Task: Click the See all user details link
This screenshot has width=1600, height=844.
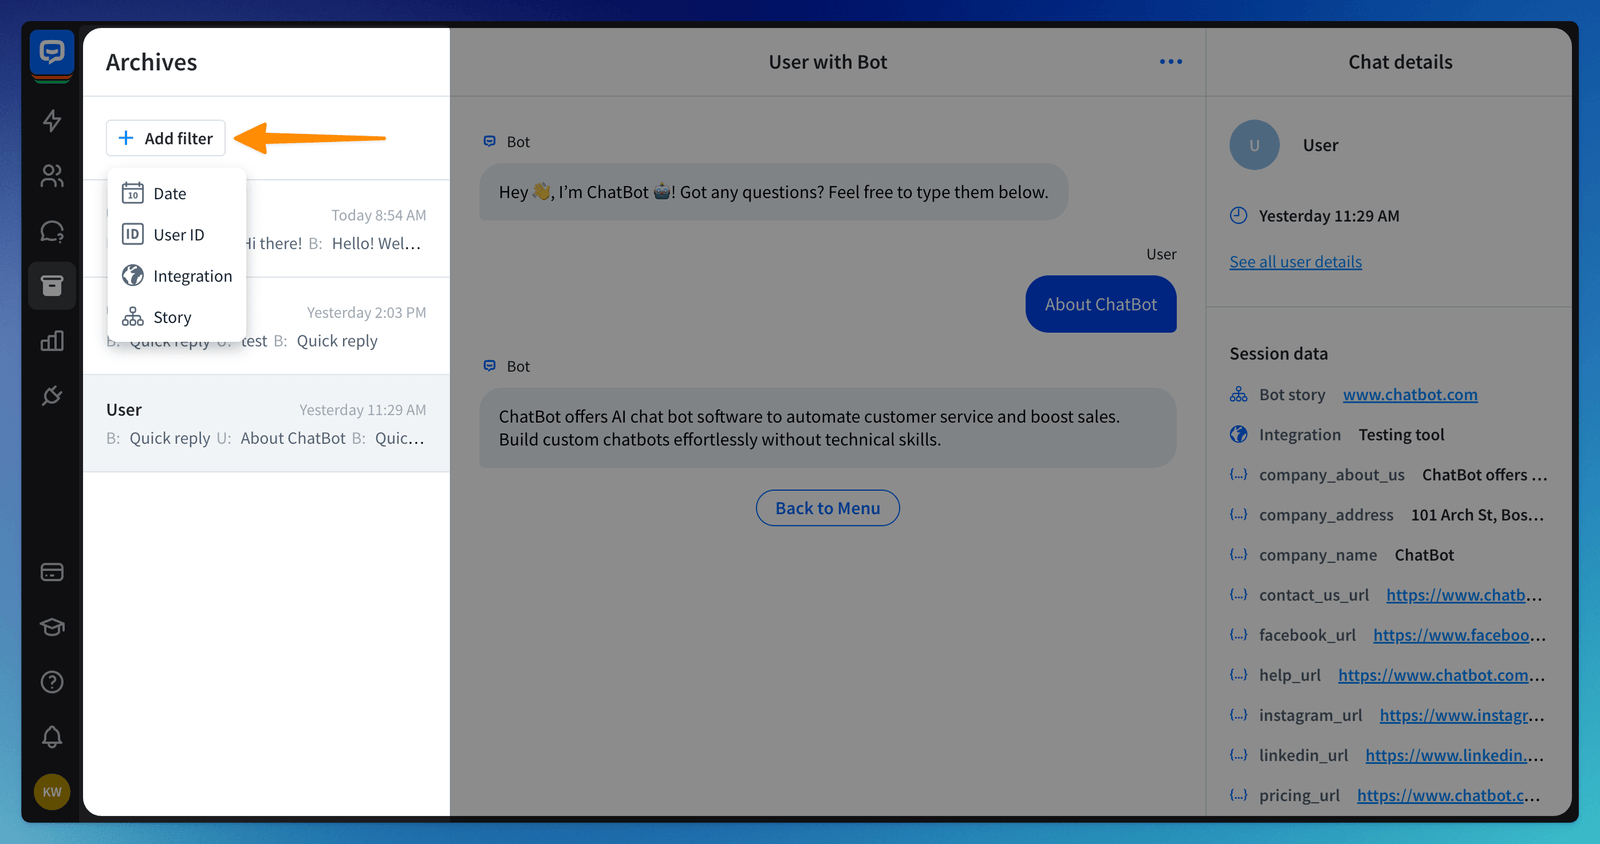Action: point(1295,262)
